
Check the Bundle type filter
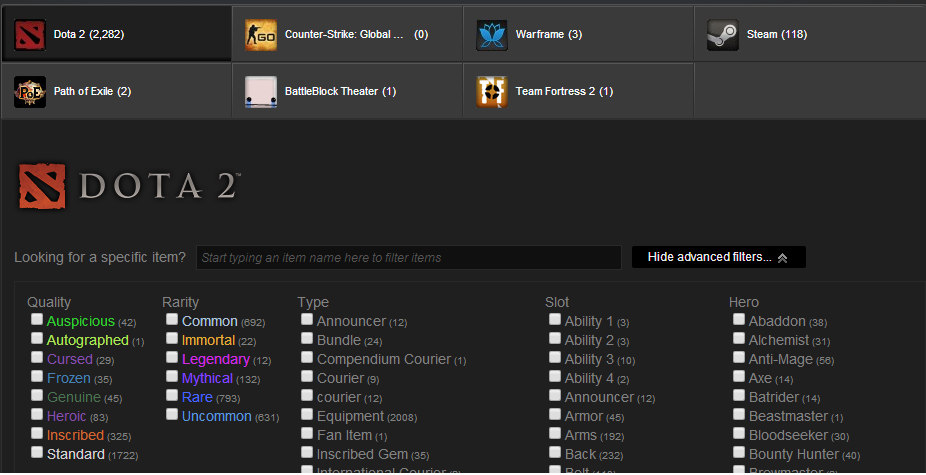pyautogui.click(x=307, y=339)
